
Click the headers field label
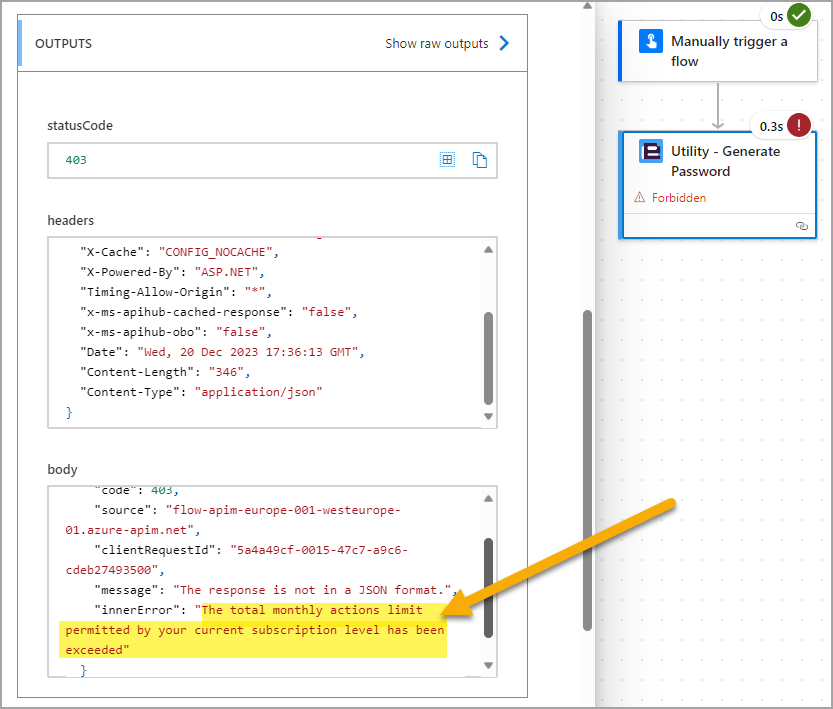tap(71, 220)
